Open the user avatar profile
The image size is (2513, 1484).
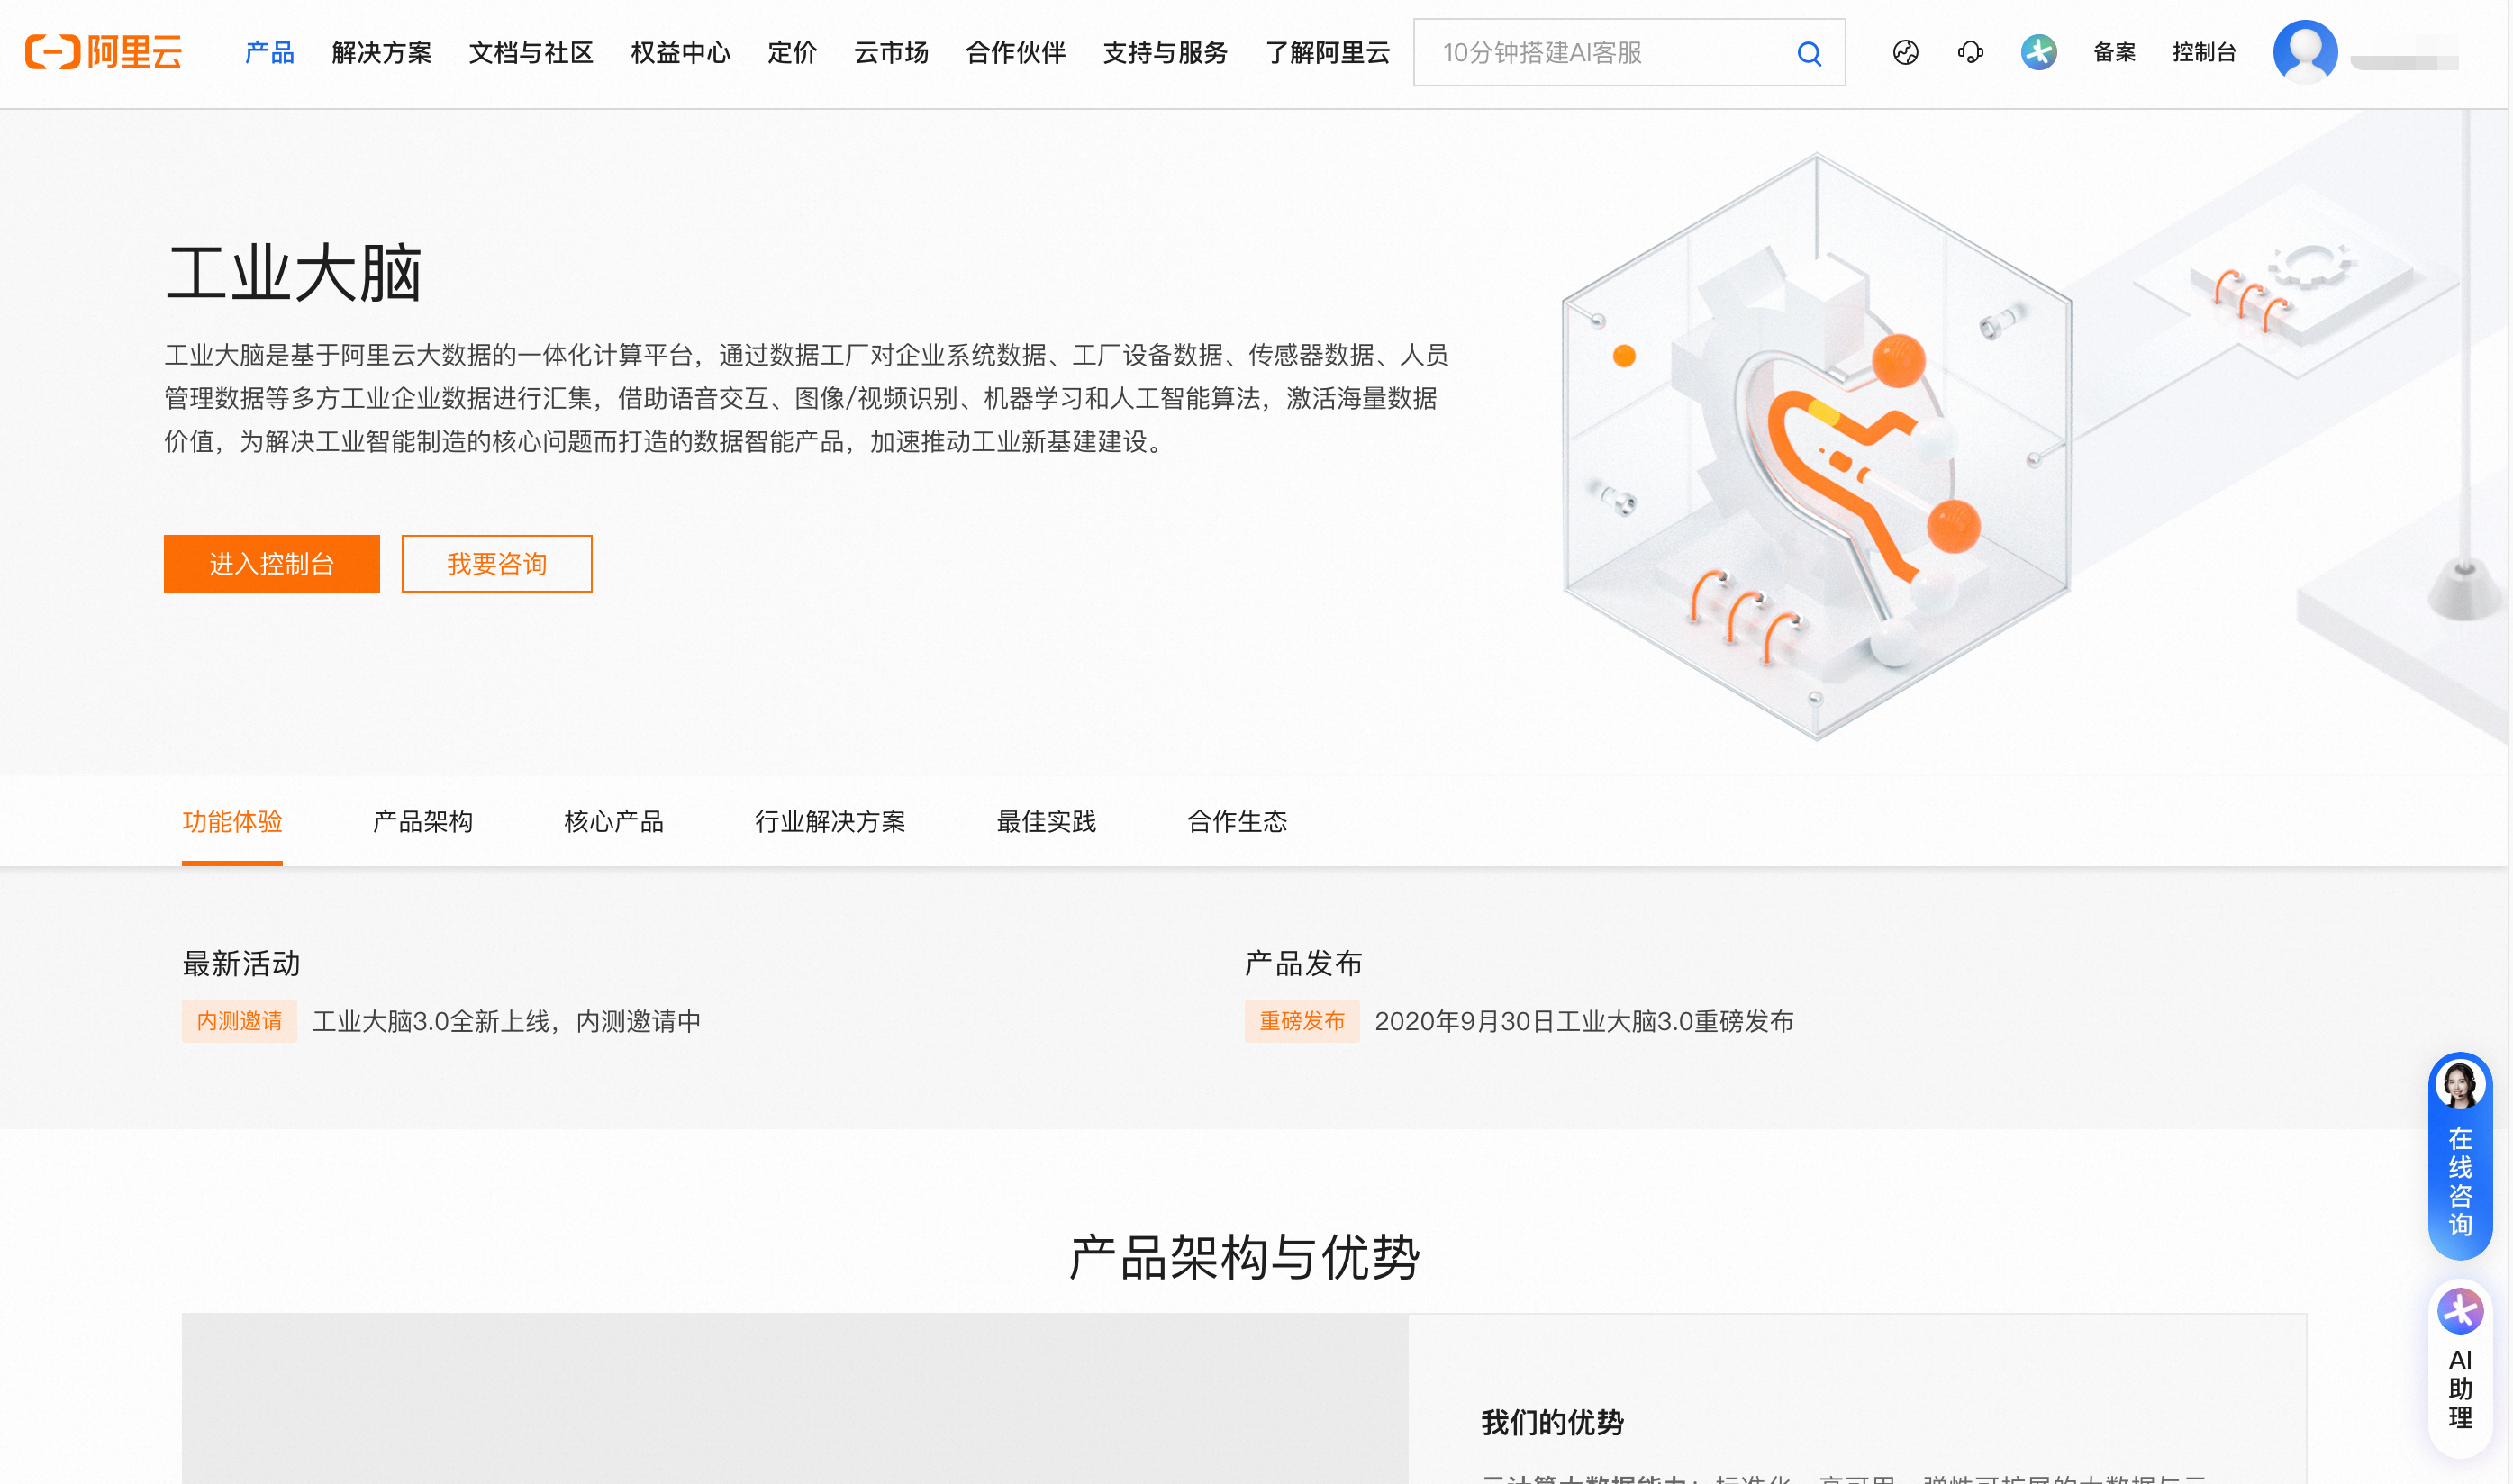pyautogui.click(x=2304, y=52)
